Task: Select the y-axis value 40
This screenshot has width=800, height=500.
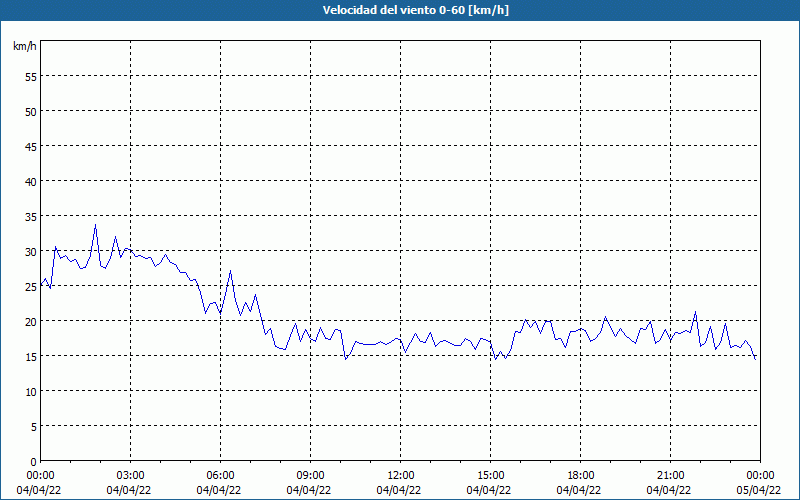Action: coord(31,182)
